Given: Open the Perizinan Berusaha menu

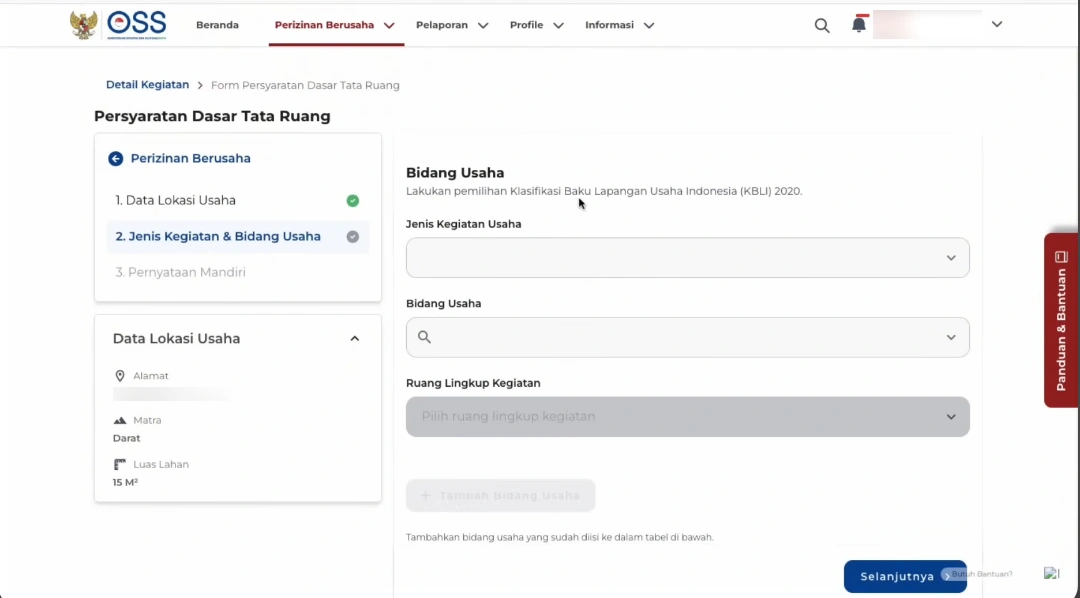Looking at the screenshot, I should click(335, 25).
